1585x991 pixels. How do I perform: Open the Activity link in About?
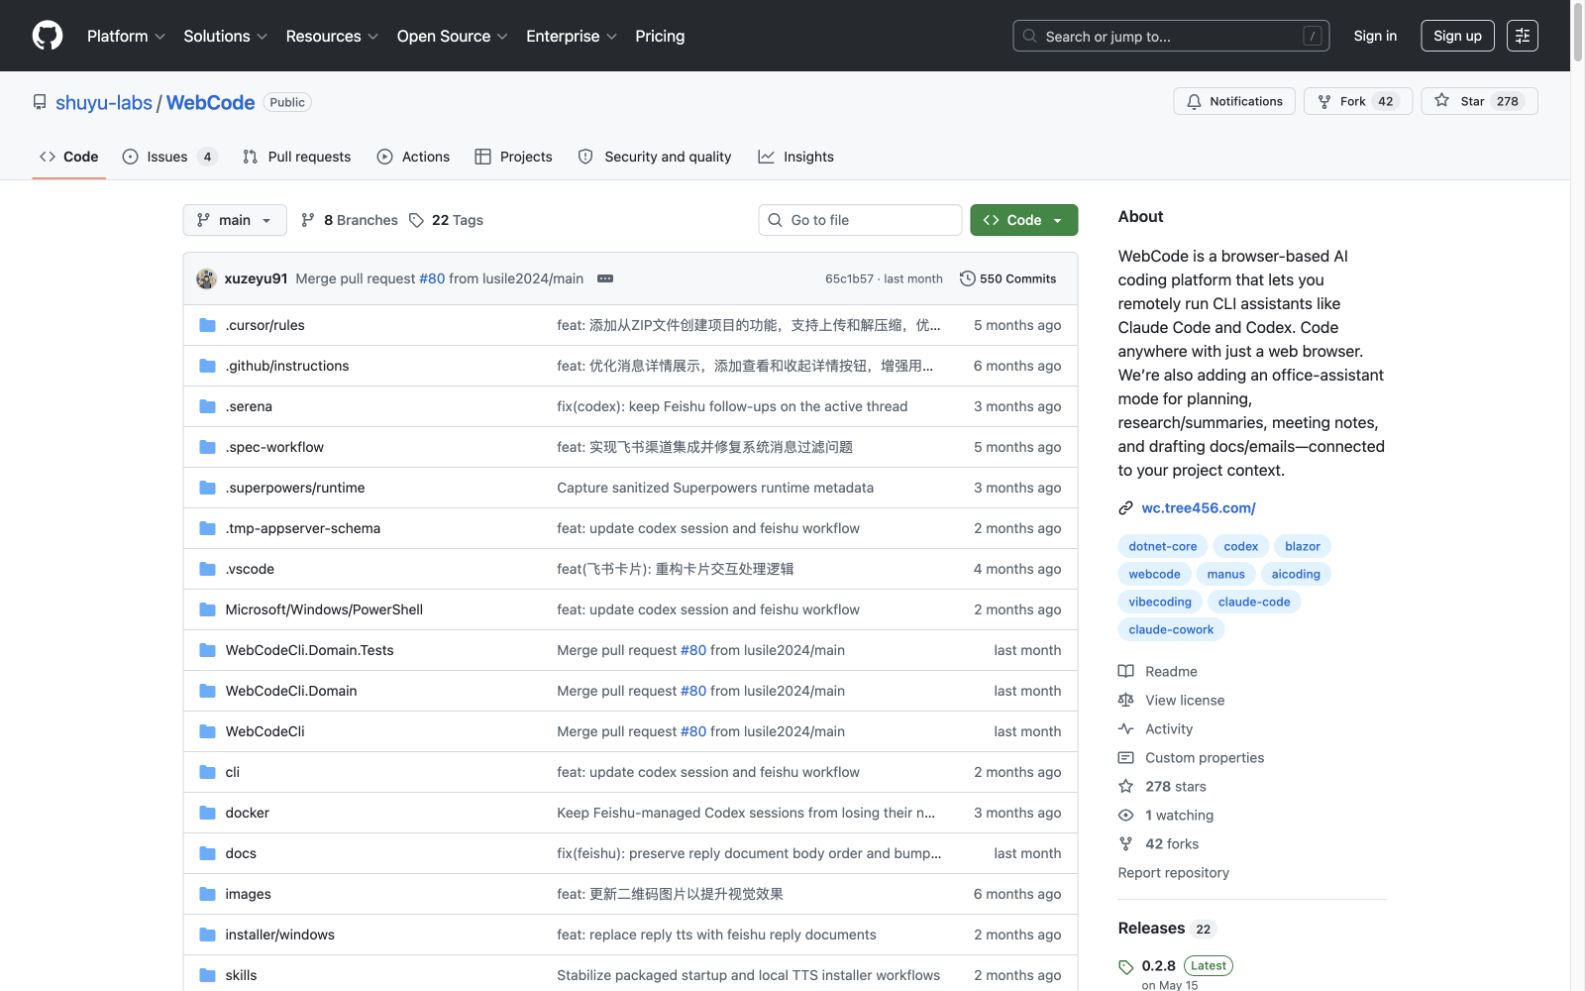[x=1155, y=730]
